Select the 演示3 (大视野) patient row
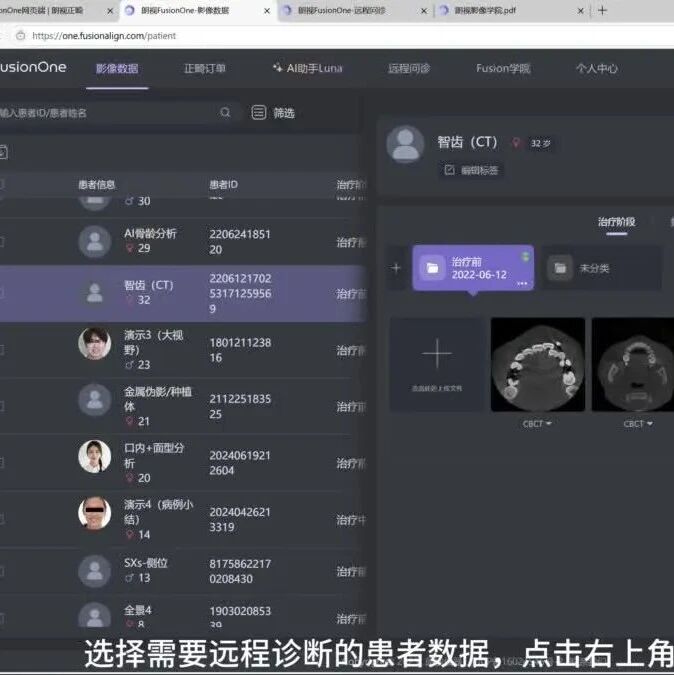The image size is (674, 675). click(x=183, y=350)
